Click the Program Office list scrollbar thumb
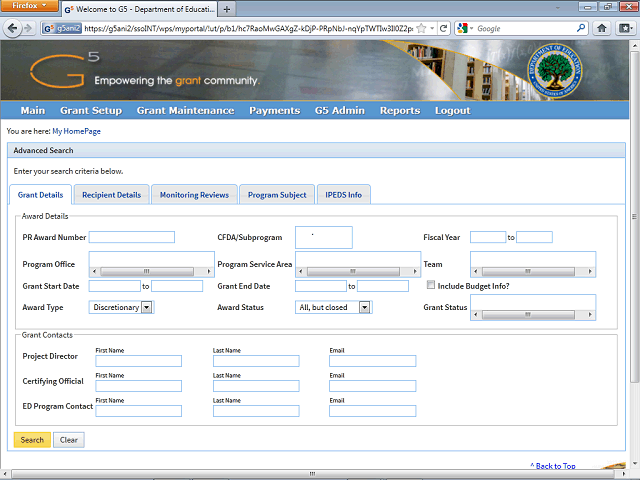 point(147,271)
